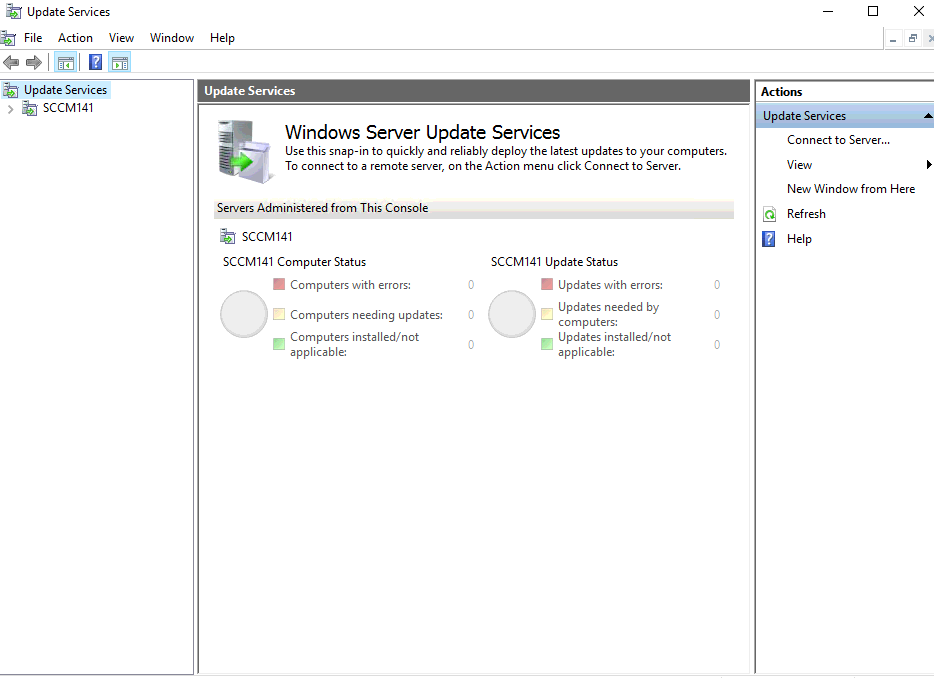
Task: Expand the SCCM141 tree node
Action: coord(10,109)
